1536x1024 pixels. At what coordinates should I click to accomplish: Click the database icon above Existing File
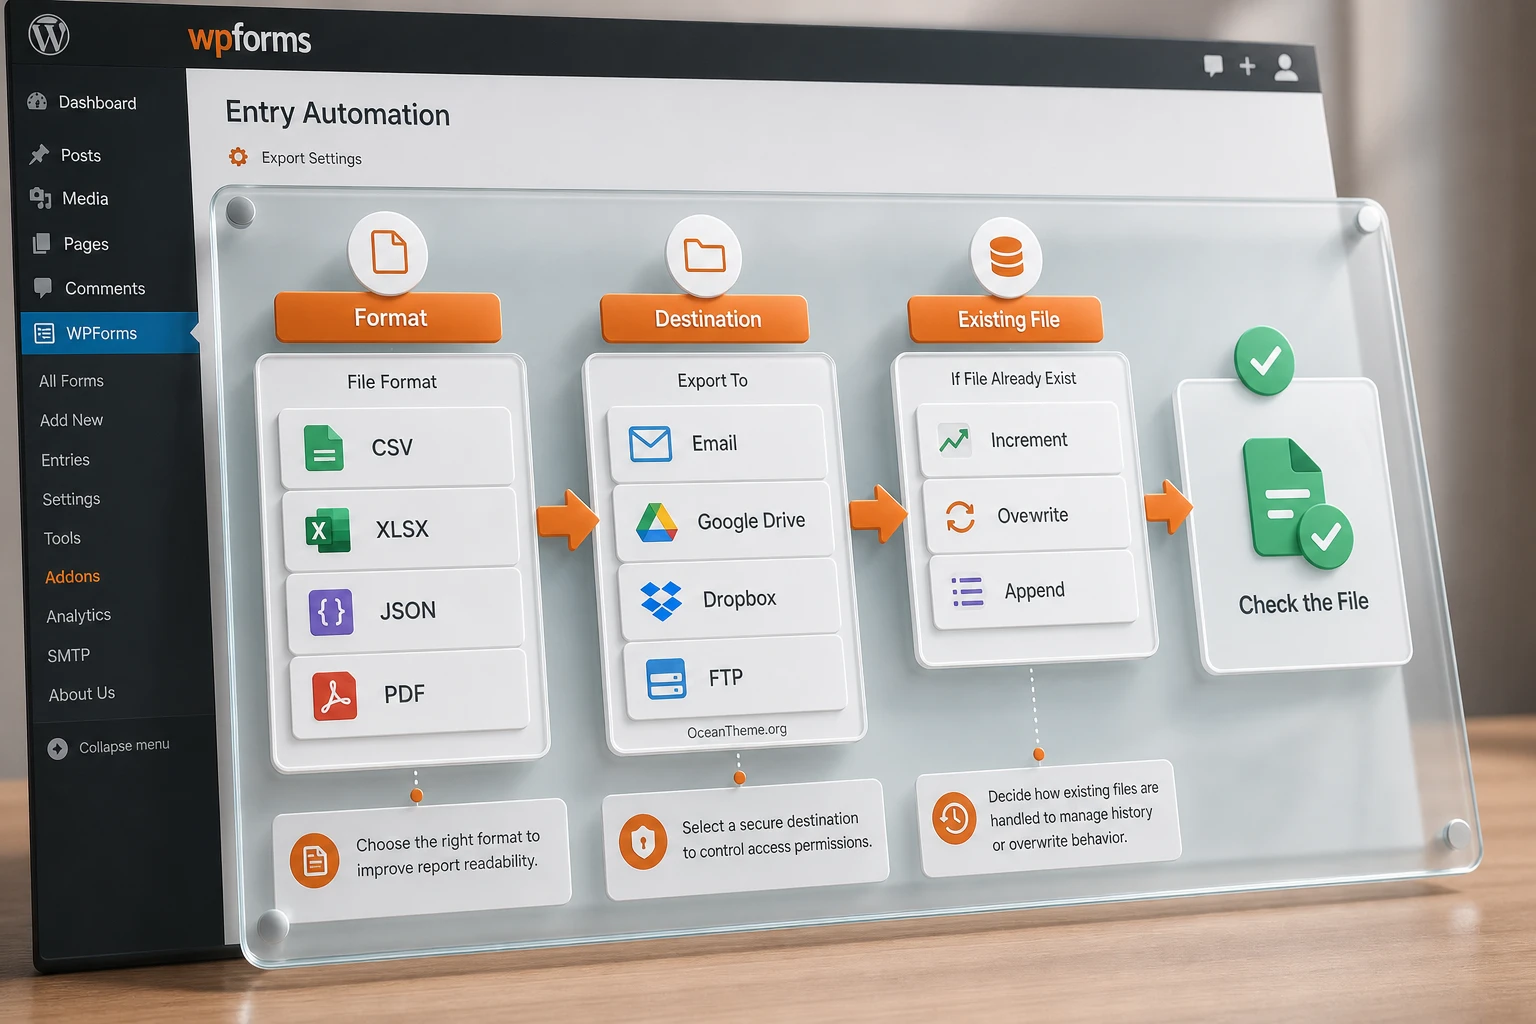[1006, 257]
